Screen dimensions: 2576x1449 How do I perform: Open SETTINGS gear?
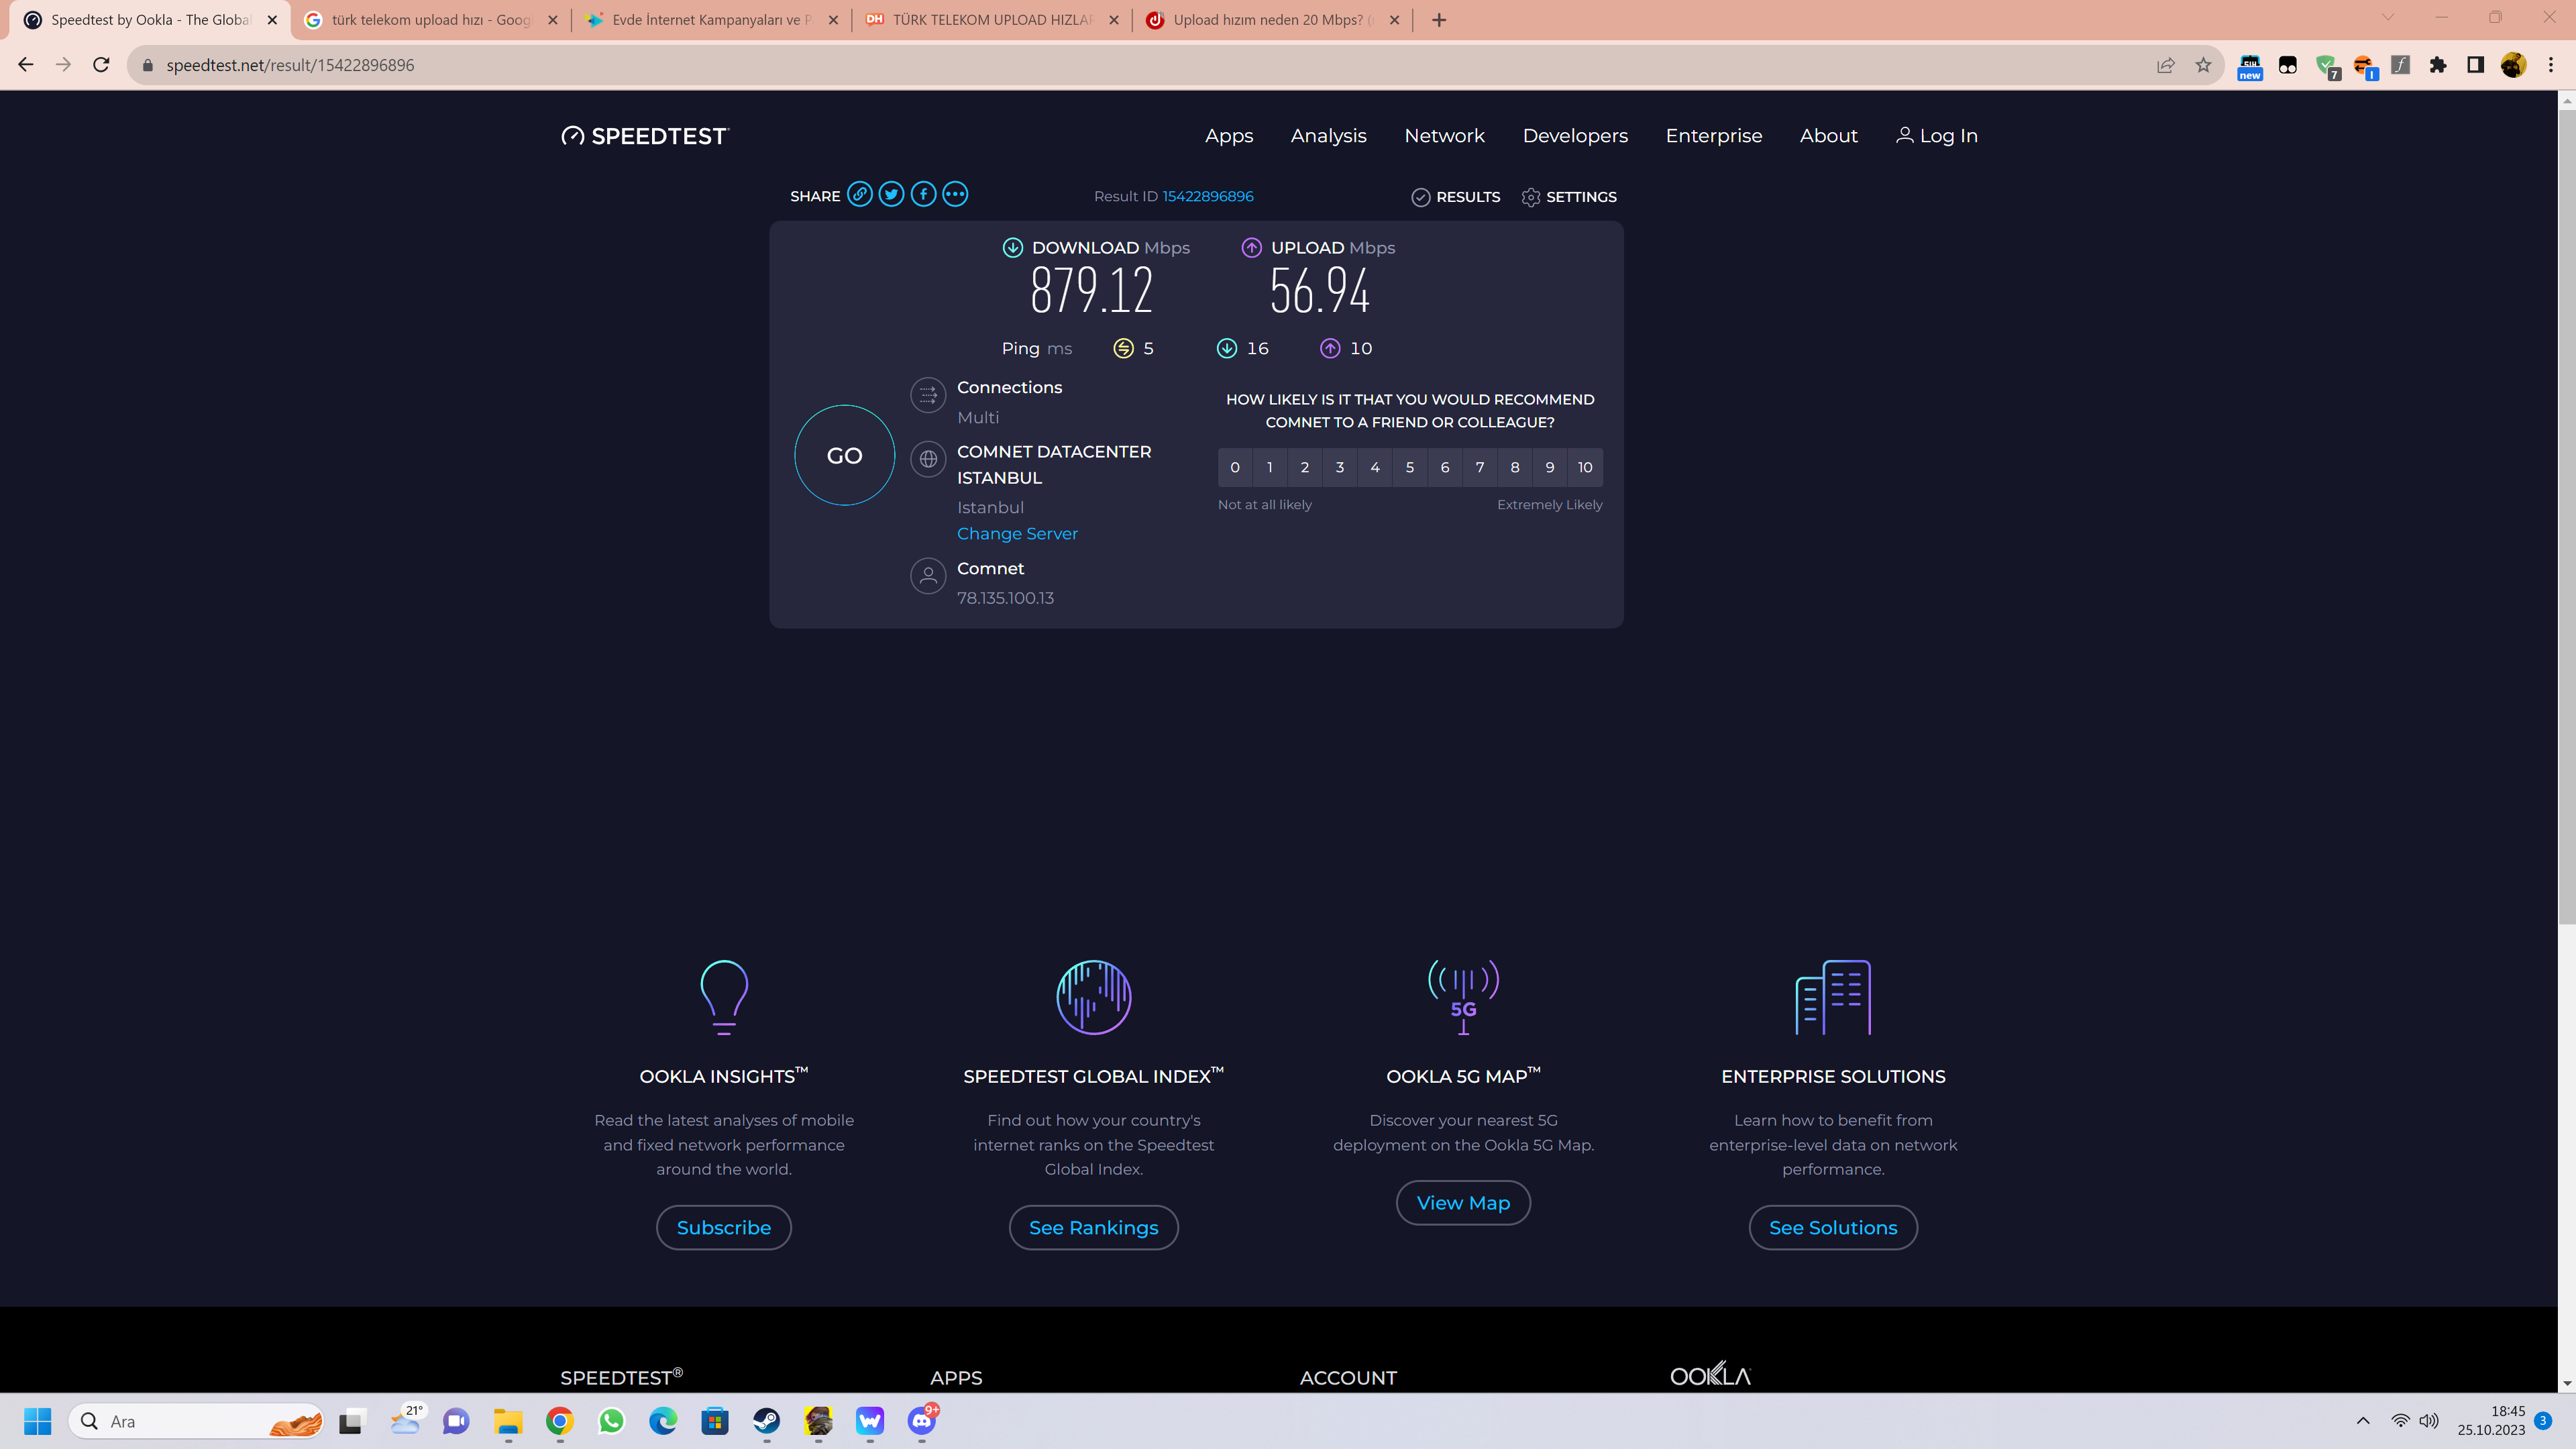tap(1569, 197)
